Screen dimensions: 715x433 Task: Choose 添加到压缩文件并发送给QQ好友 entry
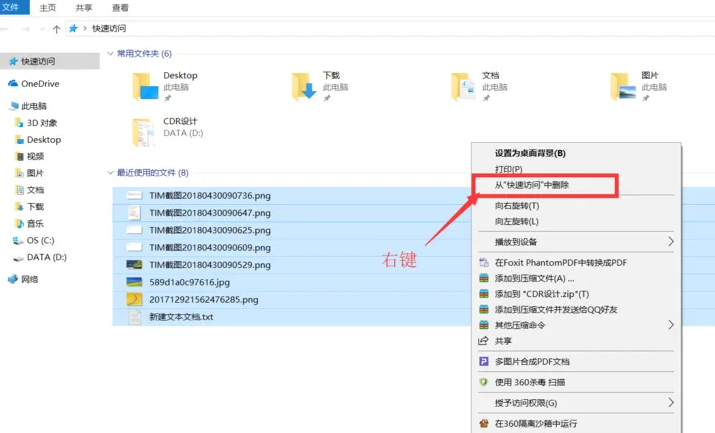click(556, 309)
